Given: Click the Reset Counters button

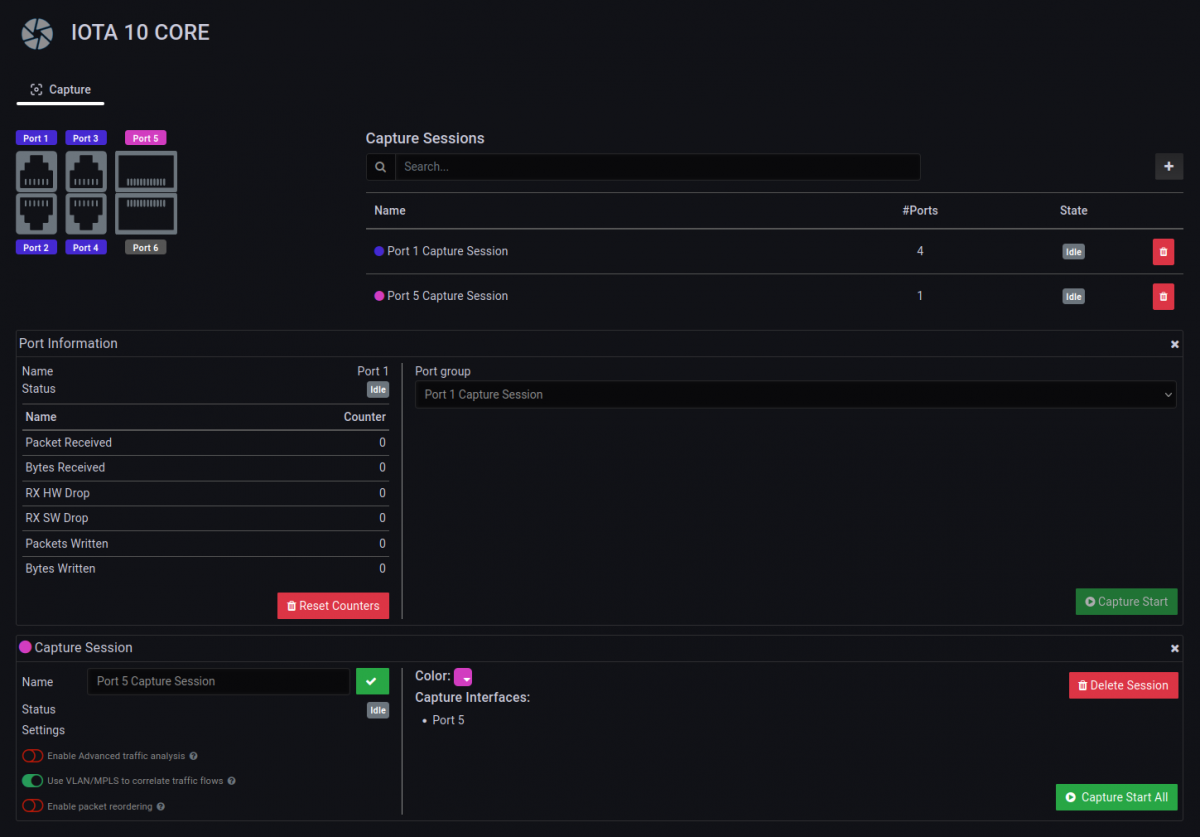Looking at the screenshot, I should (333, 606).
